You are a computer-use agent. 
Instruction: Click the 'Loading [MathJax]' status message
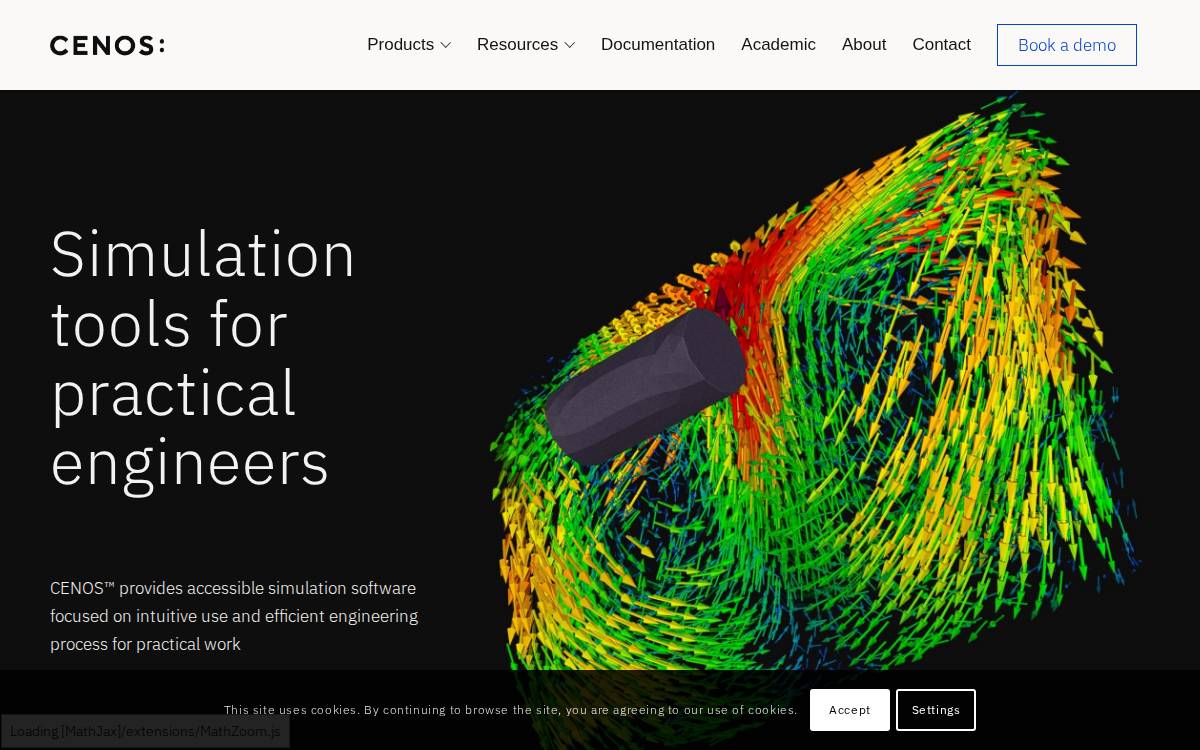145,731
